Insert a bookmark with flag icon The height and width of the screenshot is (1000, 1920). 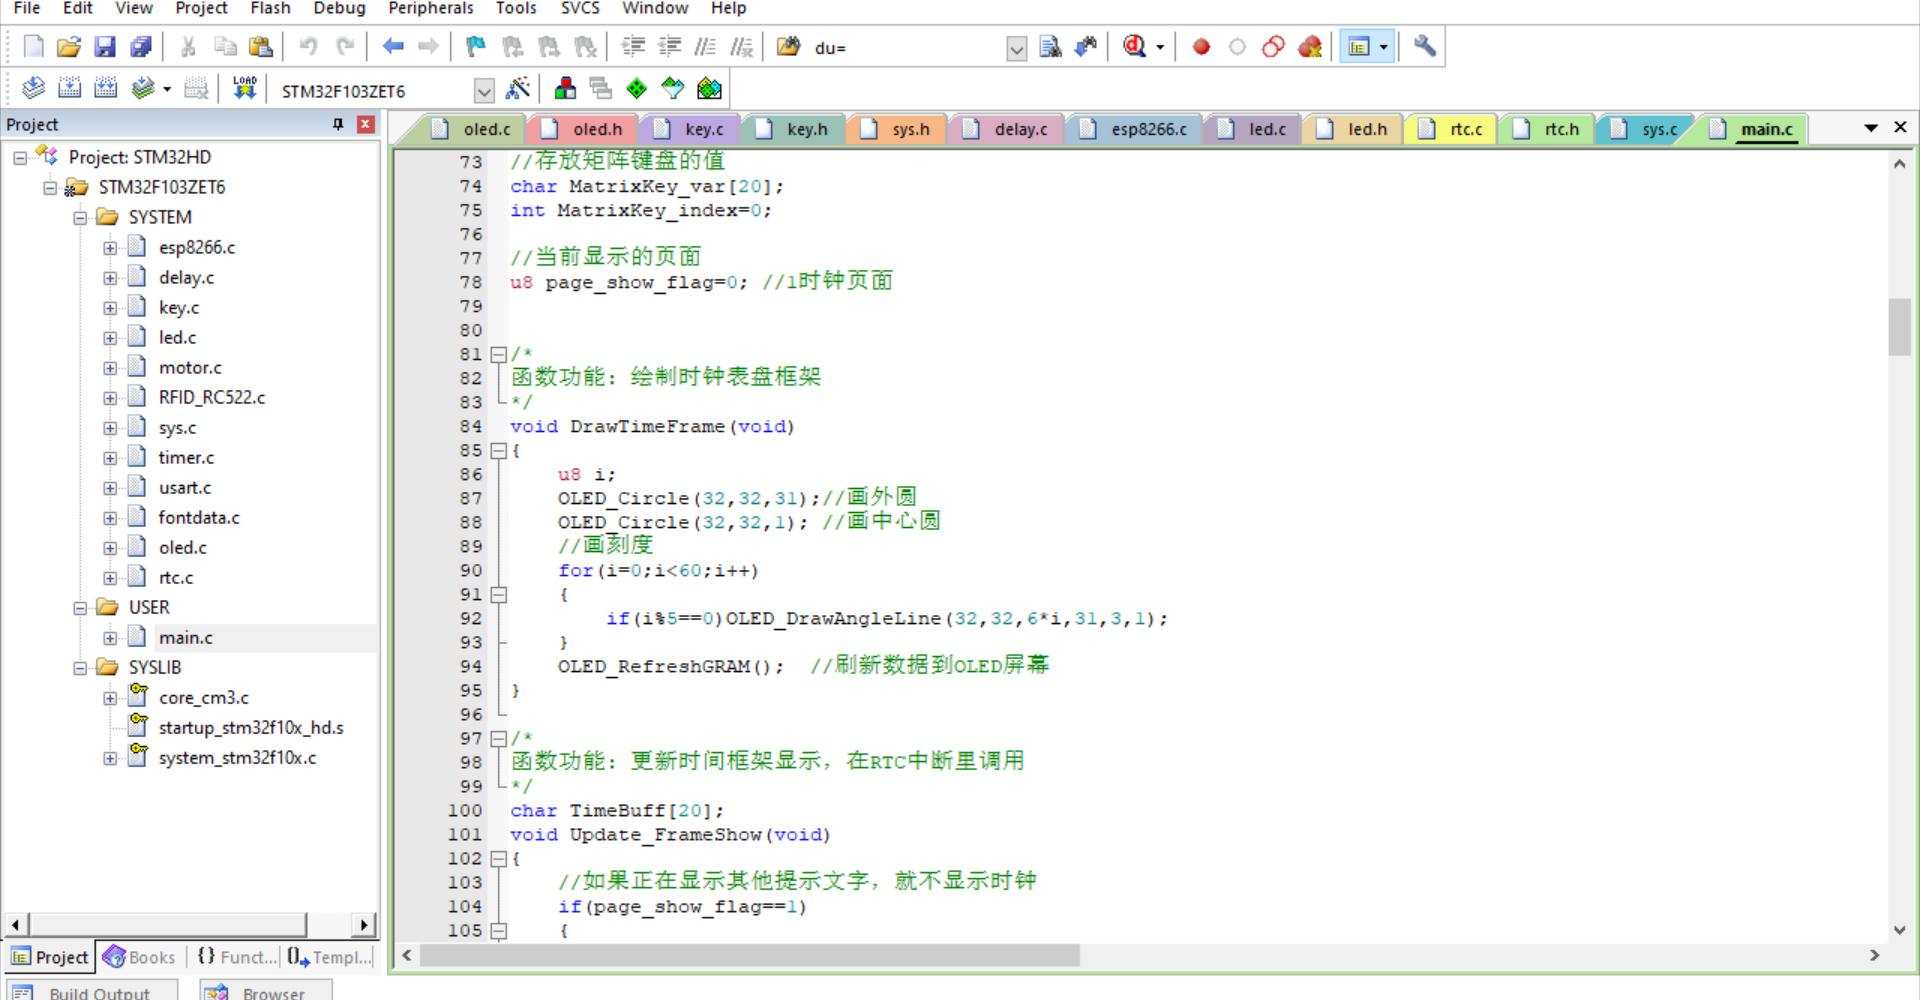tap(476, 47)
